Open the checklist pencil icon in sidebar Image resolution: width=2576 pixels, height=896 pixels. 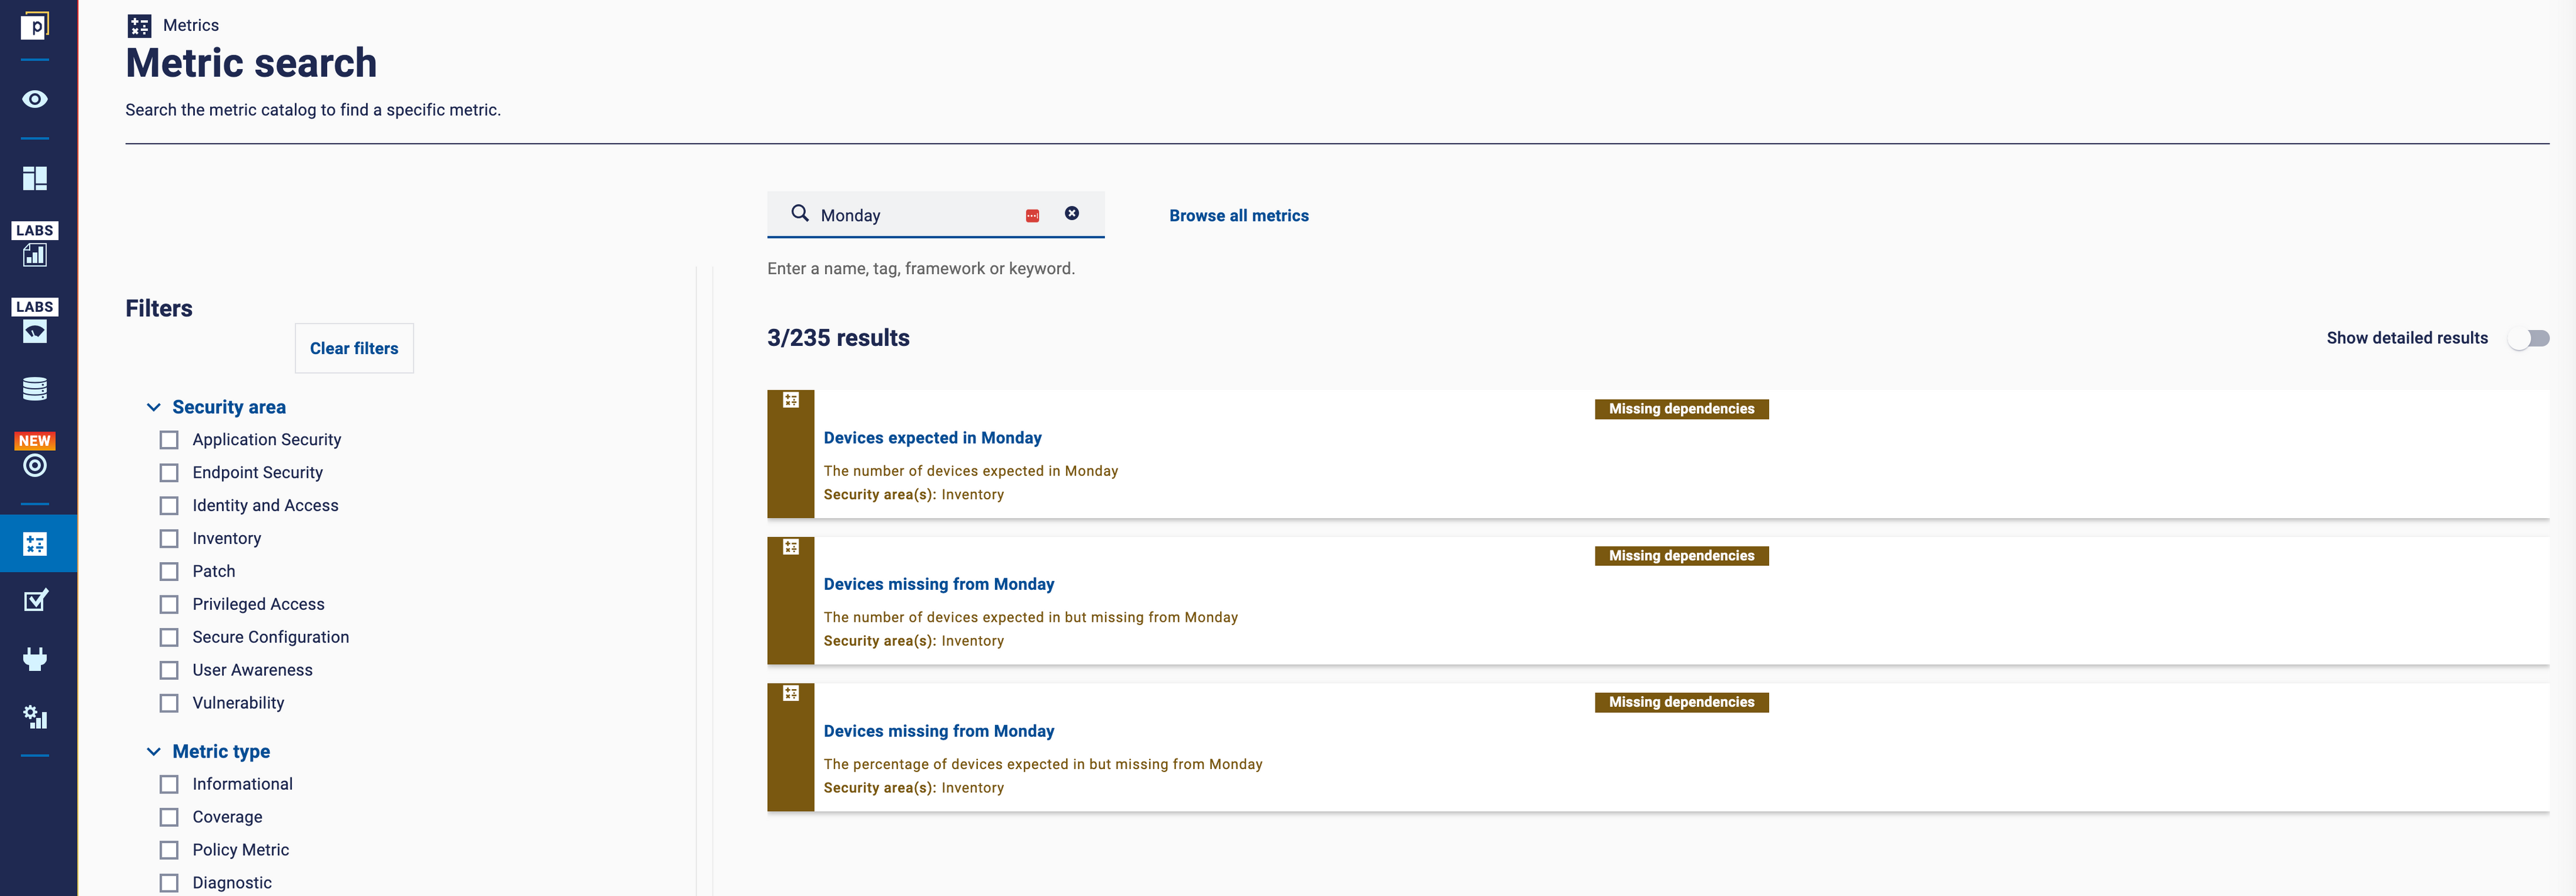tap(35, 600)
